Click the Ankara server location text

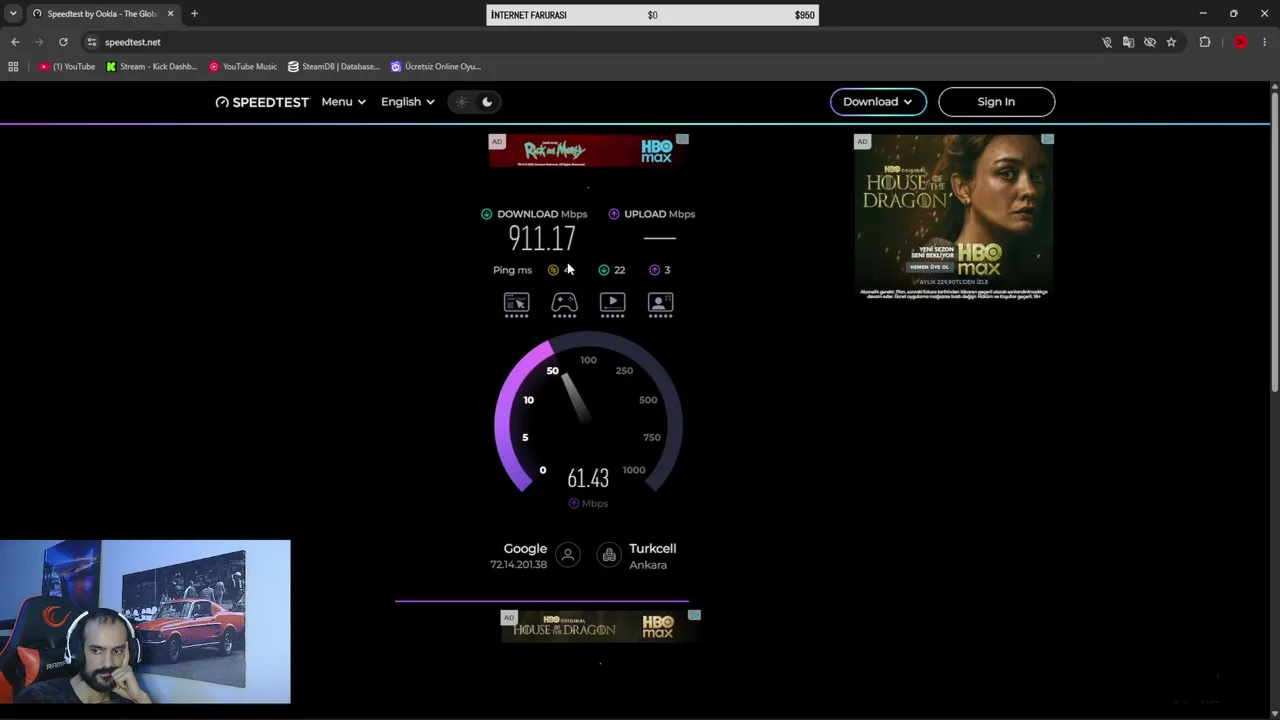648,565
